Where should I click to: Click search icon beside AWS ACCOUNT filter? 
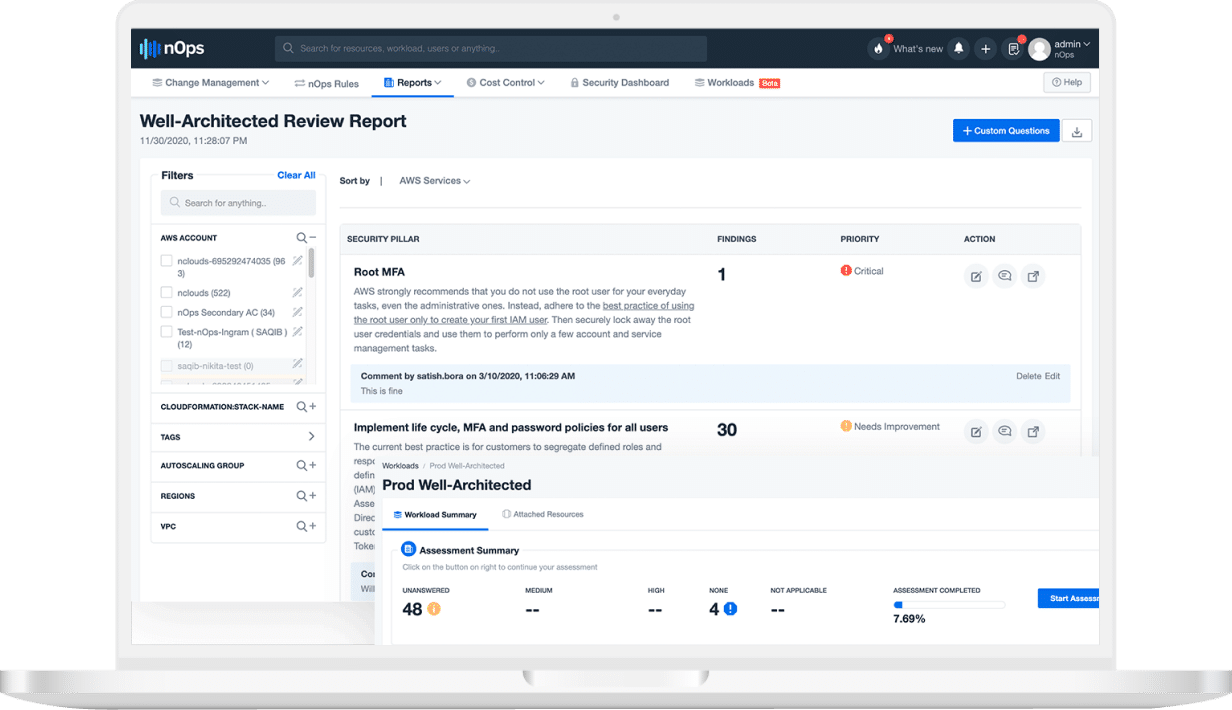coord(301,238)
